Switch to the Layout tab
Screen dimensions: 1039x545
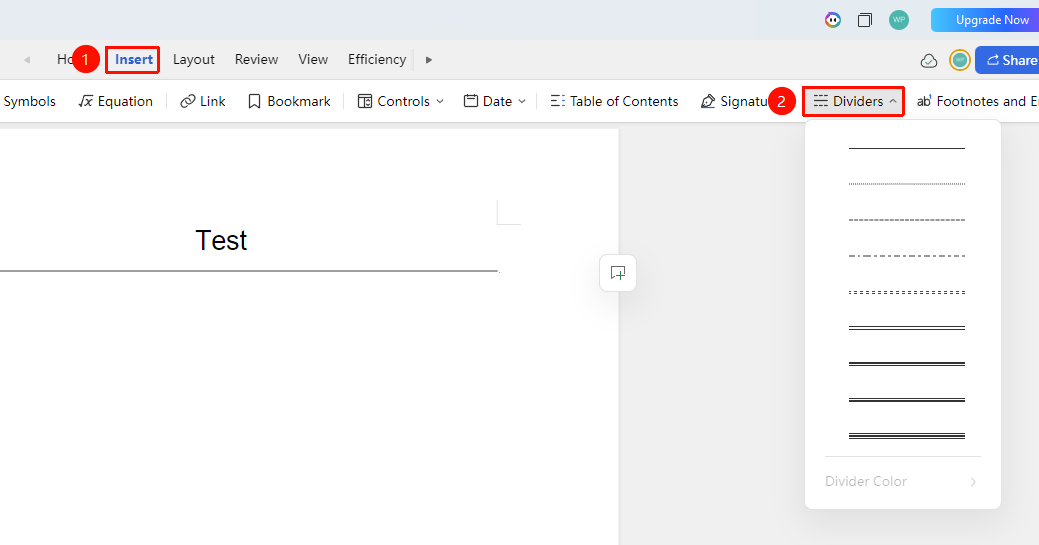193,60
